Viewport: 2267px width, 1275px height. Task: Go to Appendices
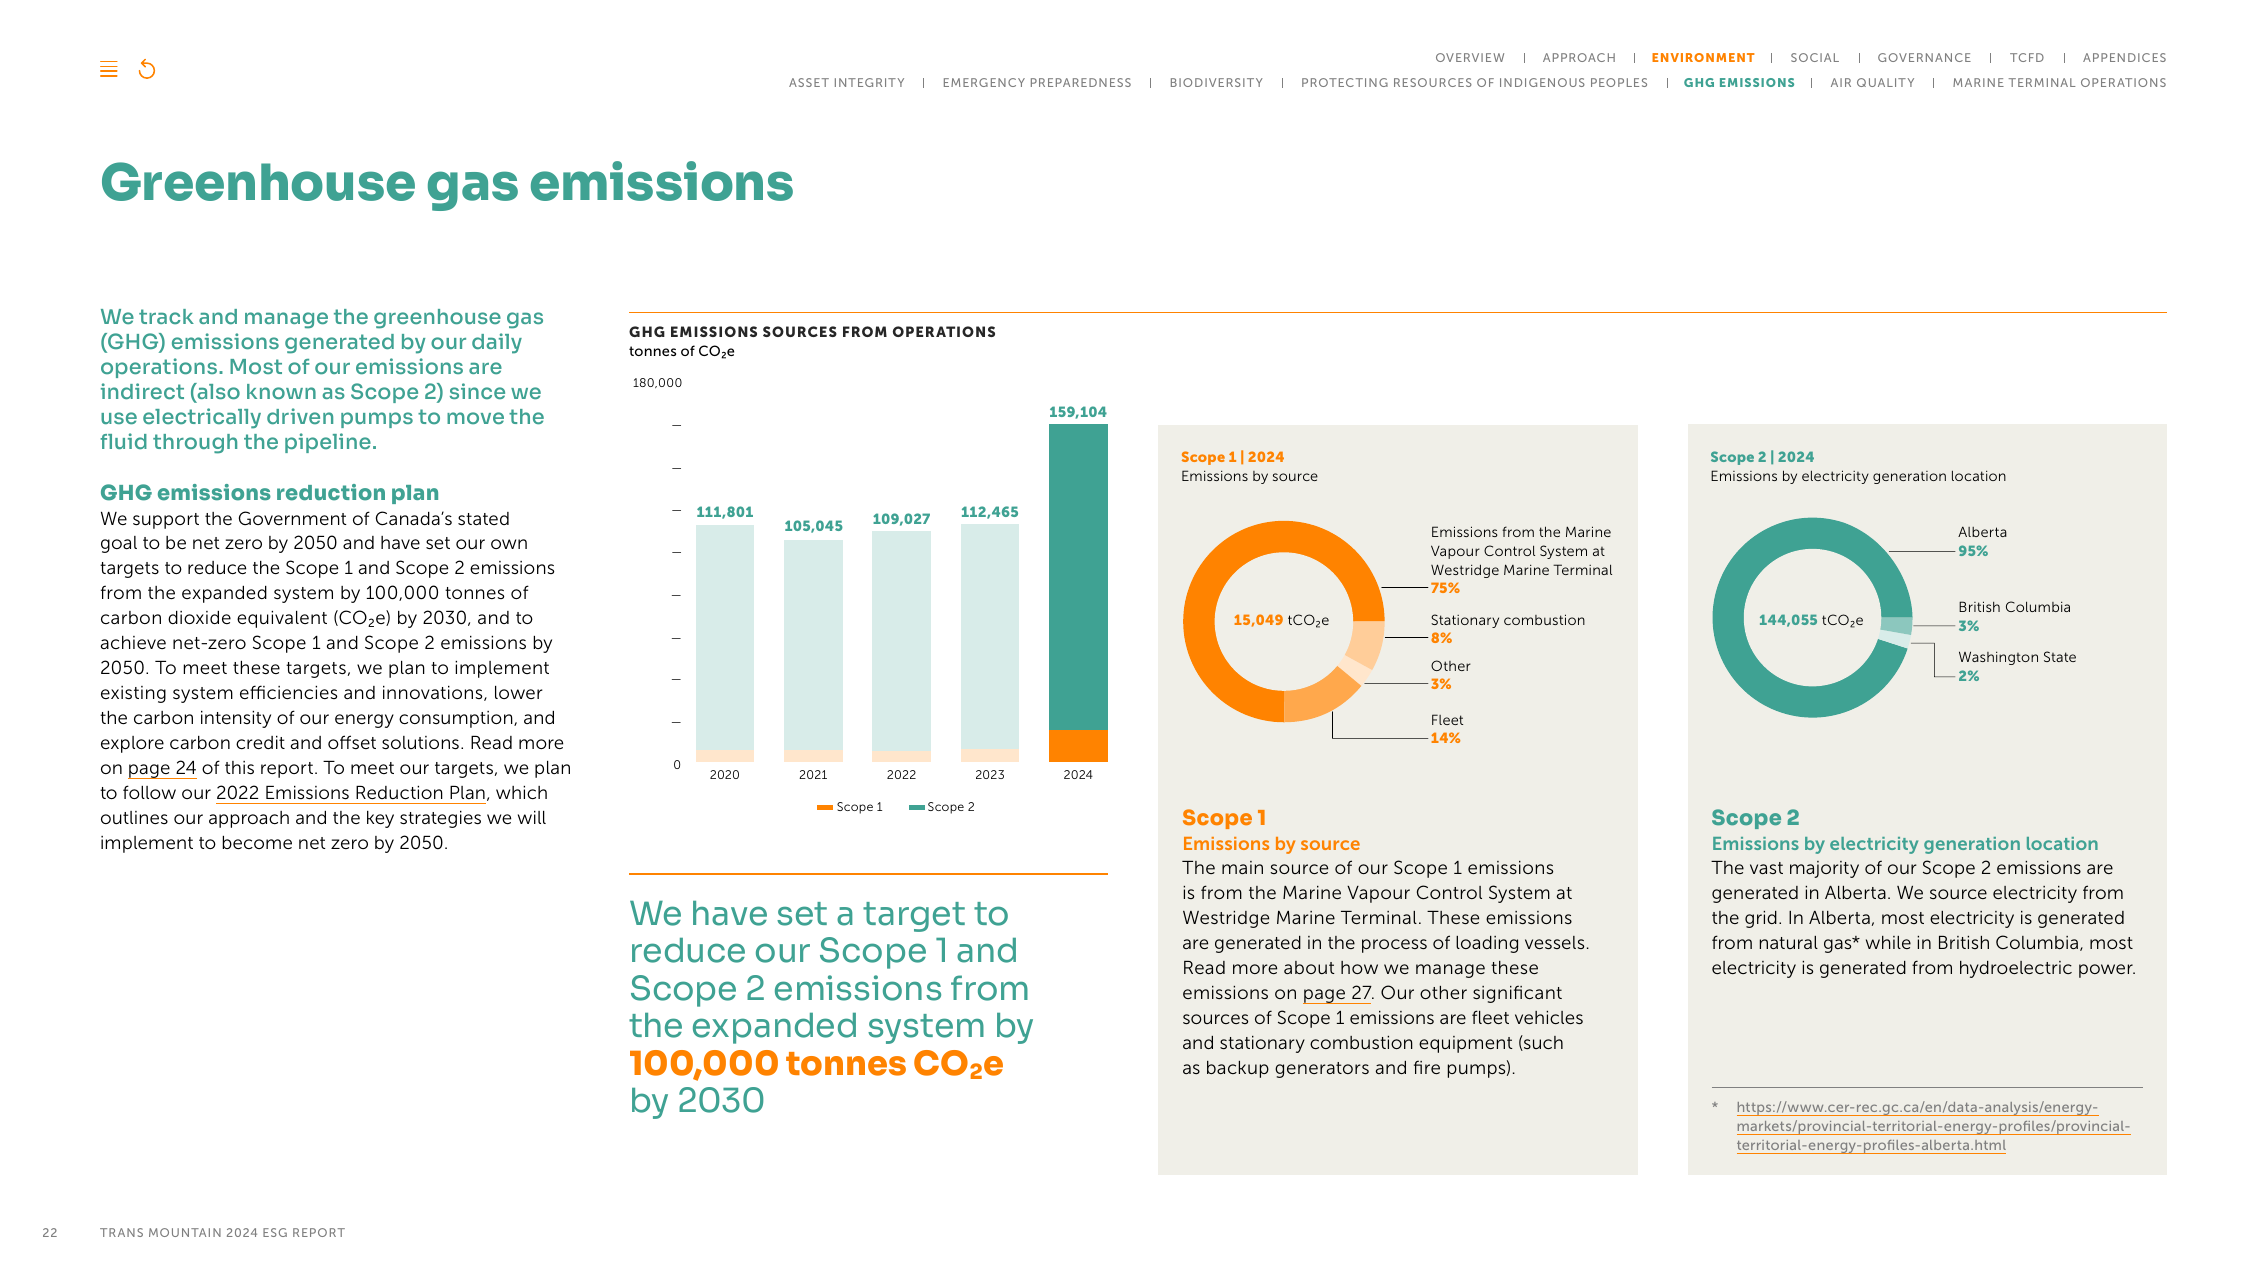point(2125,58)
